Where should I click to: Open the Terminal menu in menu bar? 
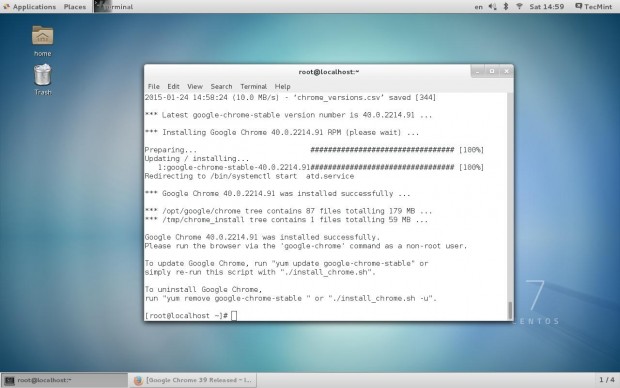point(253,87)
